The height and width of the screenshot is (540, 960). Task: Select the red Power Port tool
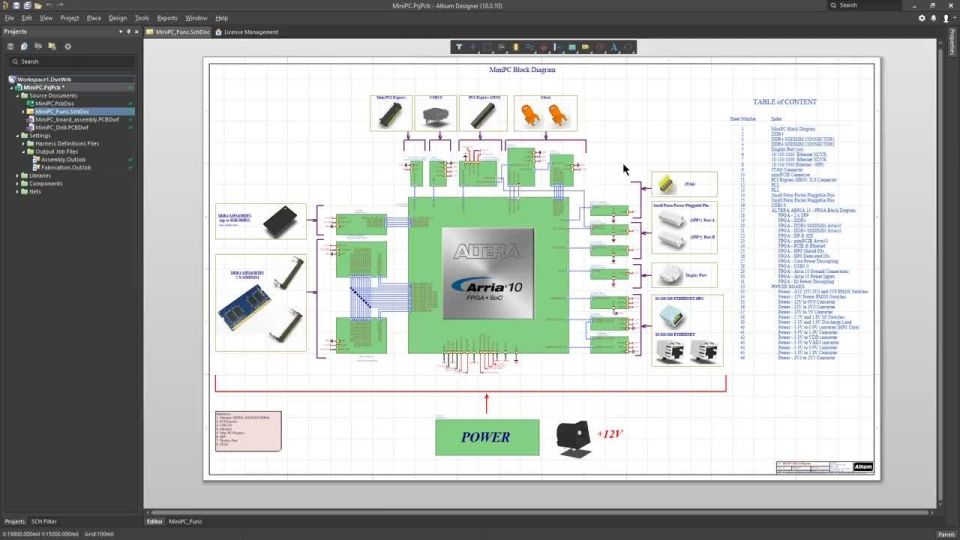[x=544, y=47]
